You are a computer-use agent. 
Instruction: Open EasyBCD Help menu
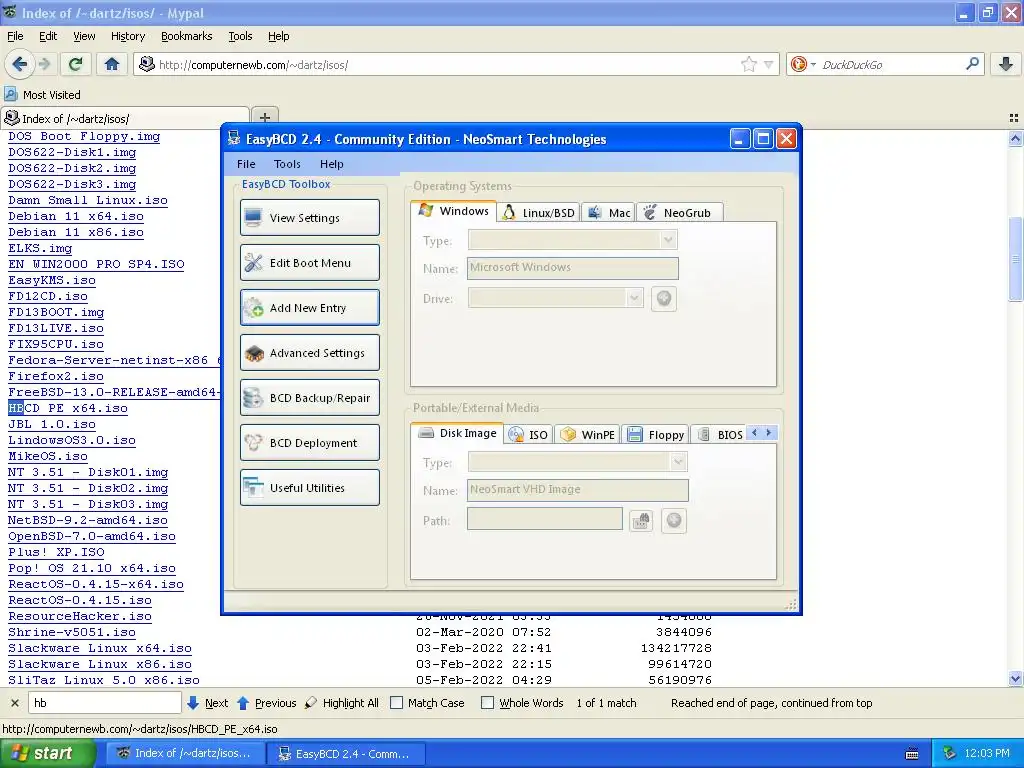click(332, 164)
